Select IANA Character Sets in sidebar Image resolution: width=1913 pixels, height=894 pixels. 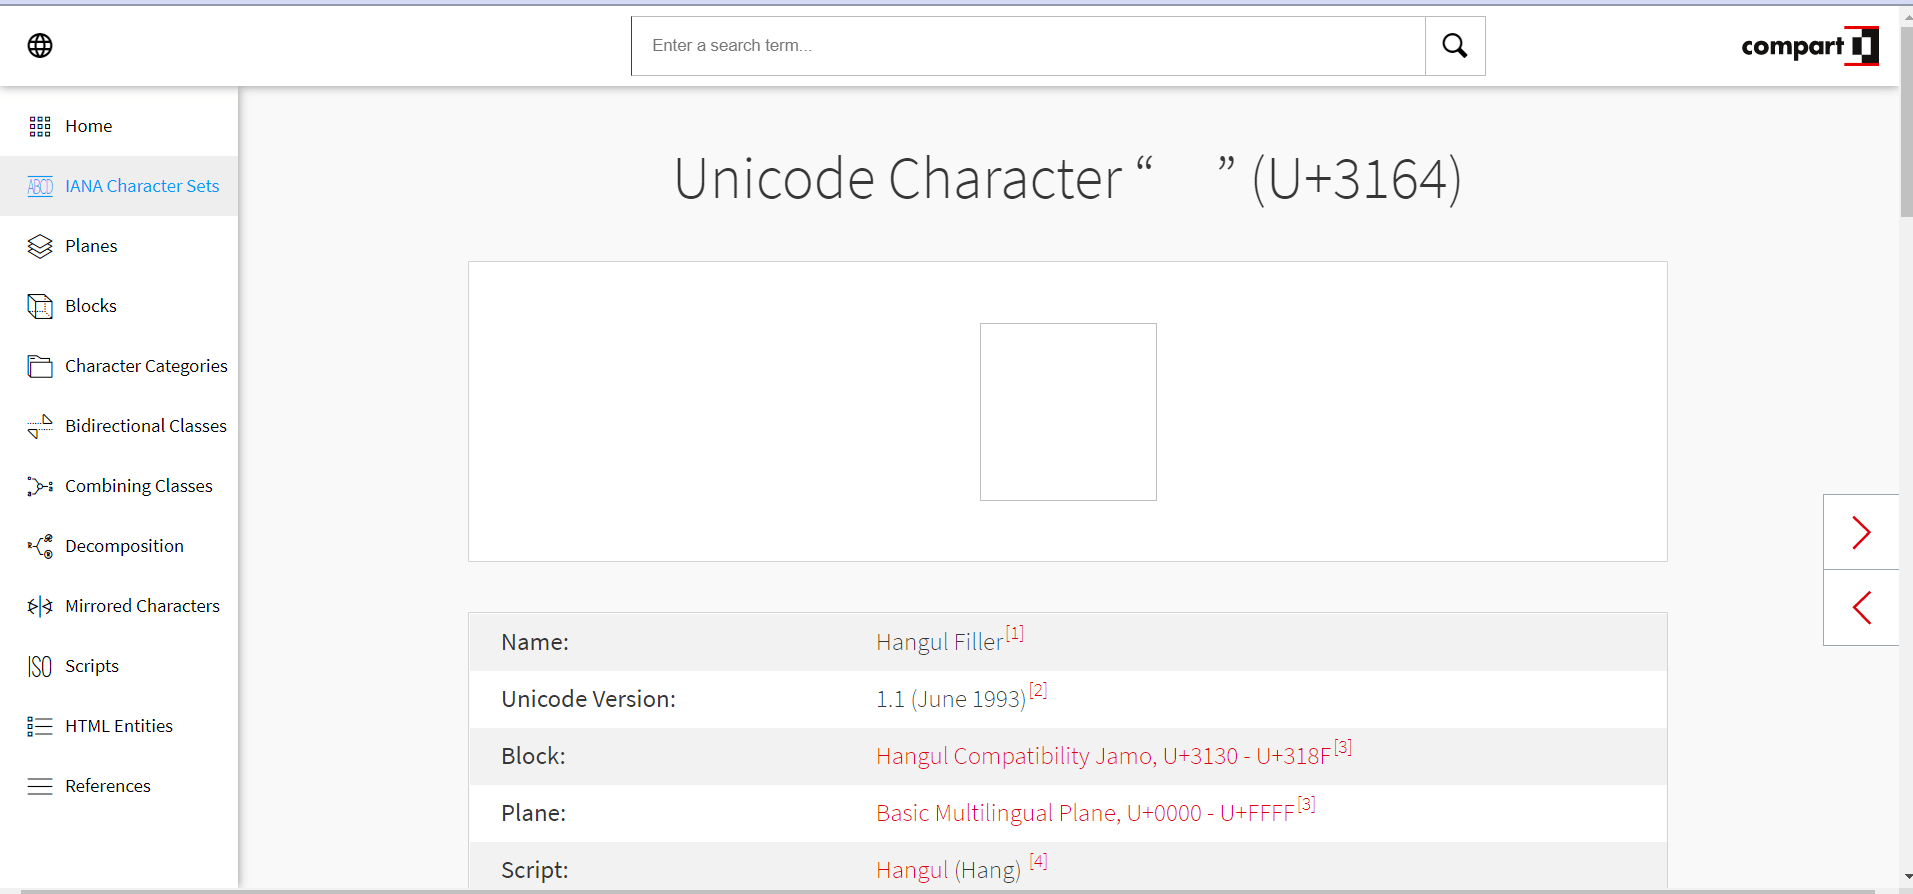click(x=142, y=186)
